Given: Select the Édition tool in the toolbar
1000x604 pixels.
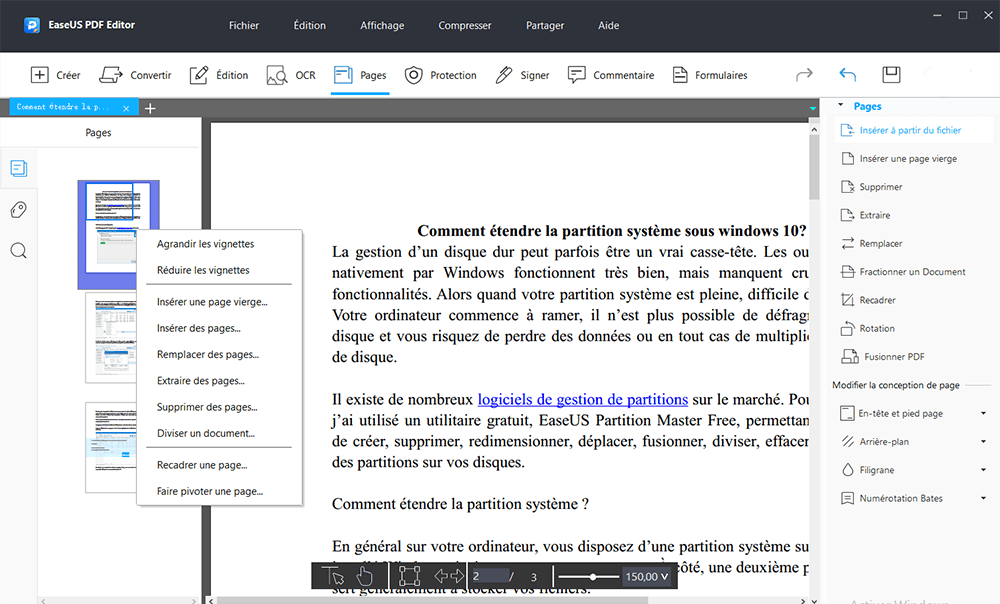Looking at the screenshot, I should (219, 75).
